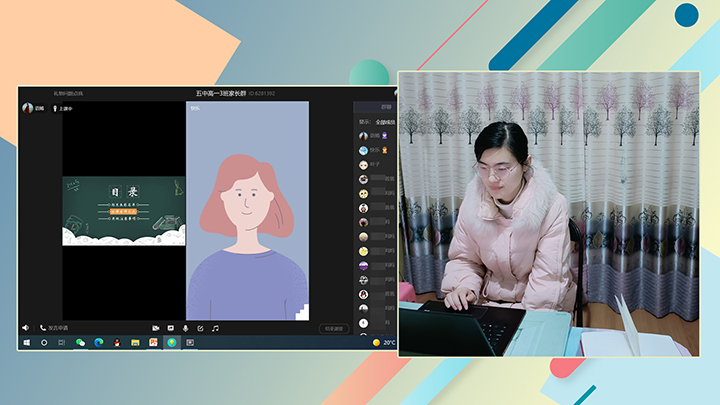The height and width of the screenshot is (405, 720).
Task: Open WeChat from the taskbar
Action: [x=80, y=343]
